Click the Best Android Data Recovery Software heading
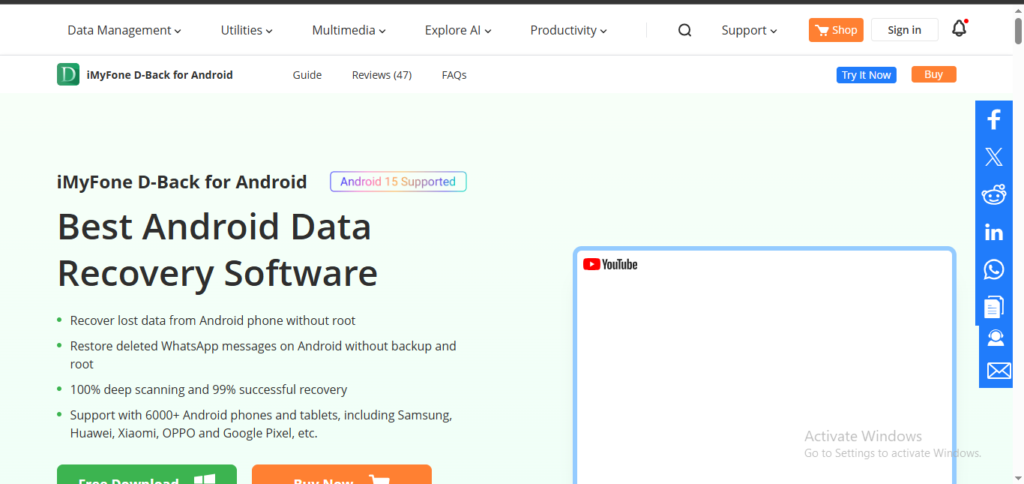1024x484 pixels. 217,250
